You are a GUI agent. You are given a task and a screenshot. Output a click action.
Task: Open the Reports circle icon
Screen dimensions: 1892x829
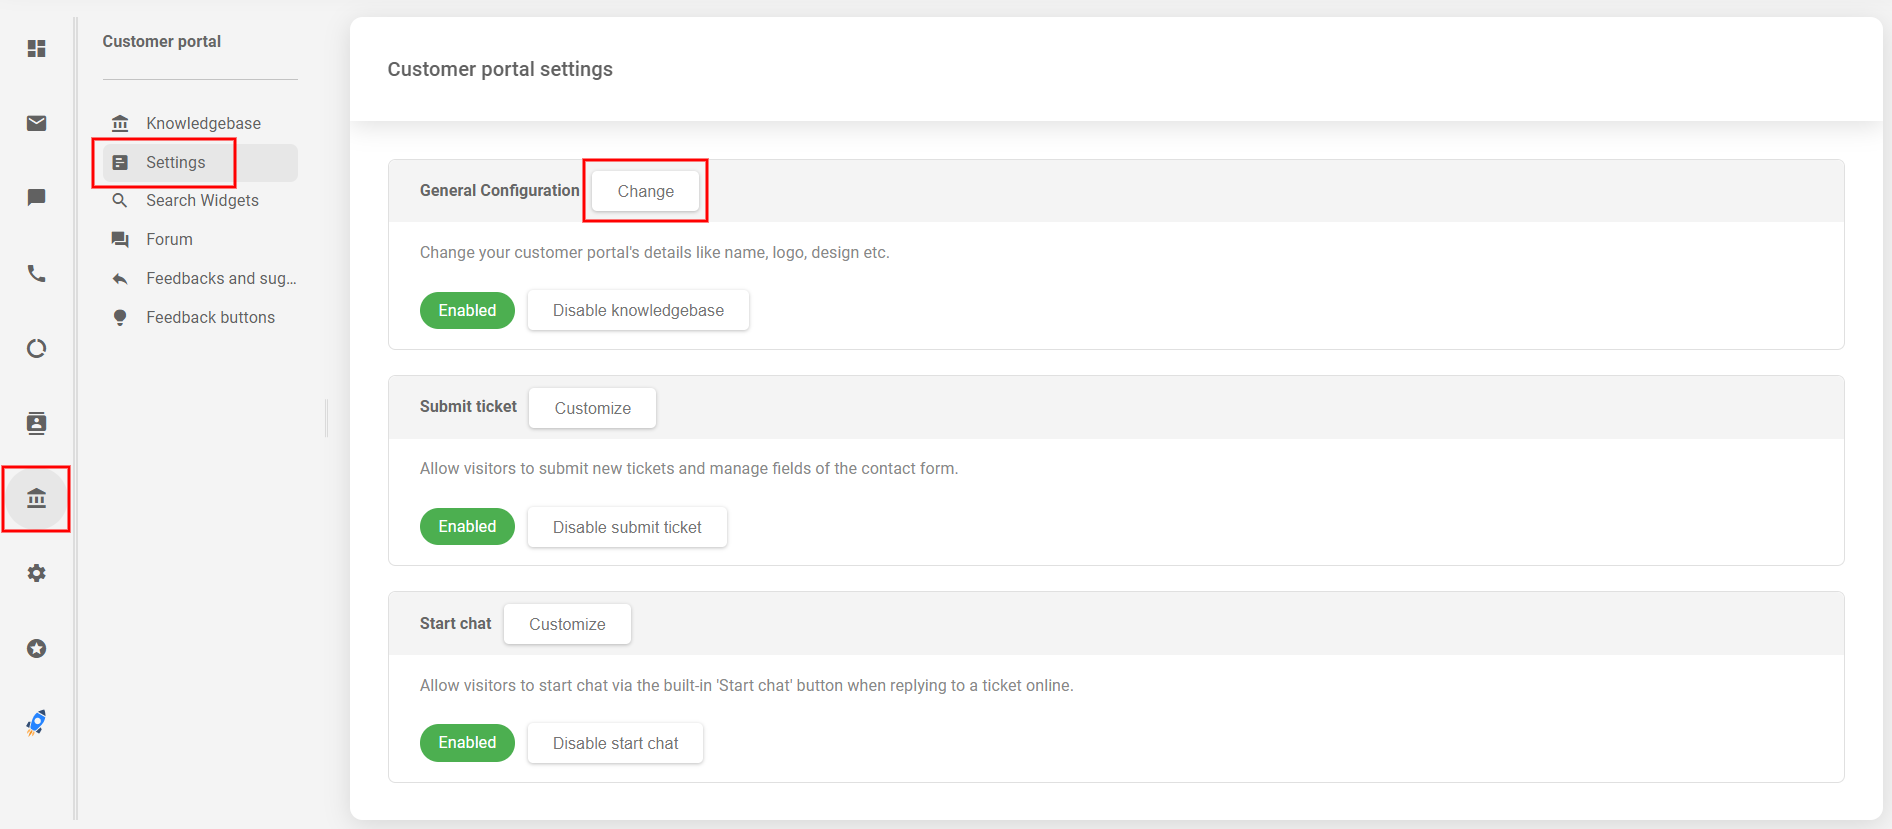pos(37,348)
